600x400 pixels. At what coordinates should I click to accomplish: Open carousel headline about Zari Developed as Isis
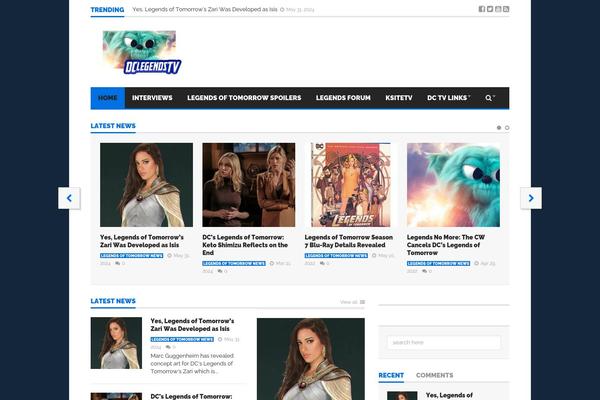(x=142, y=241)
